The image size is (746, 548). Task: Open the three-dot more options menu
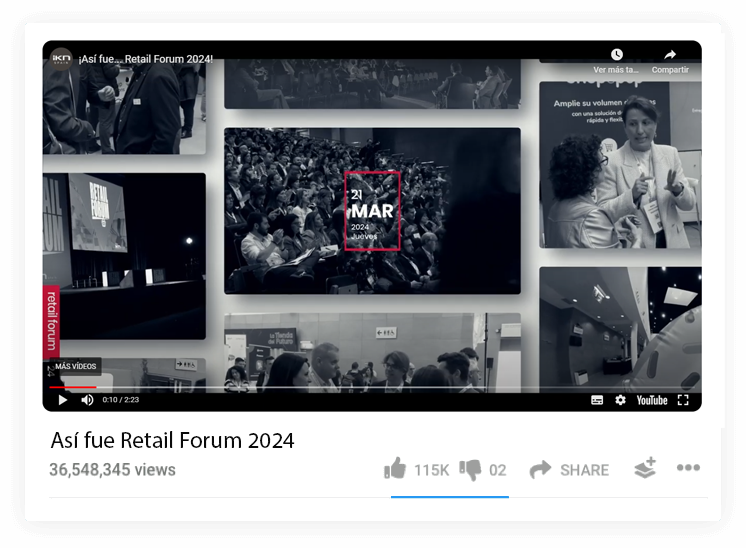[688, 468]
